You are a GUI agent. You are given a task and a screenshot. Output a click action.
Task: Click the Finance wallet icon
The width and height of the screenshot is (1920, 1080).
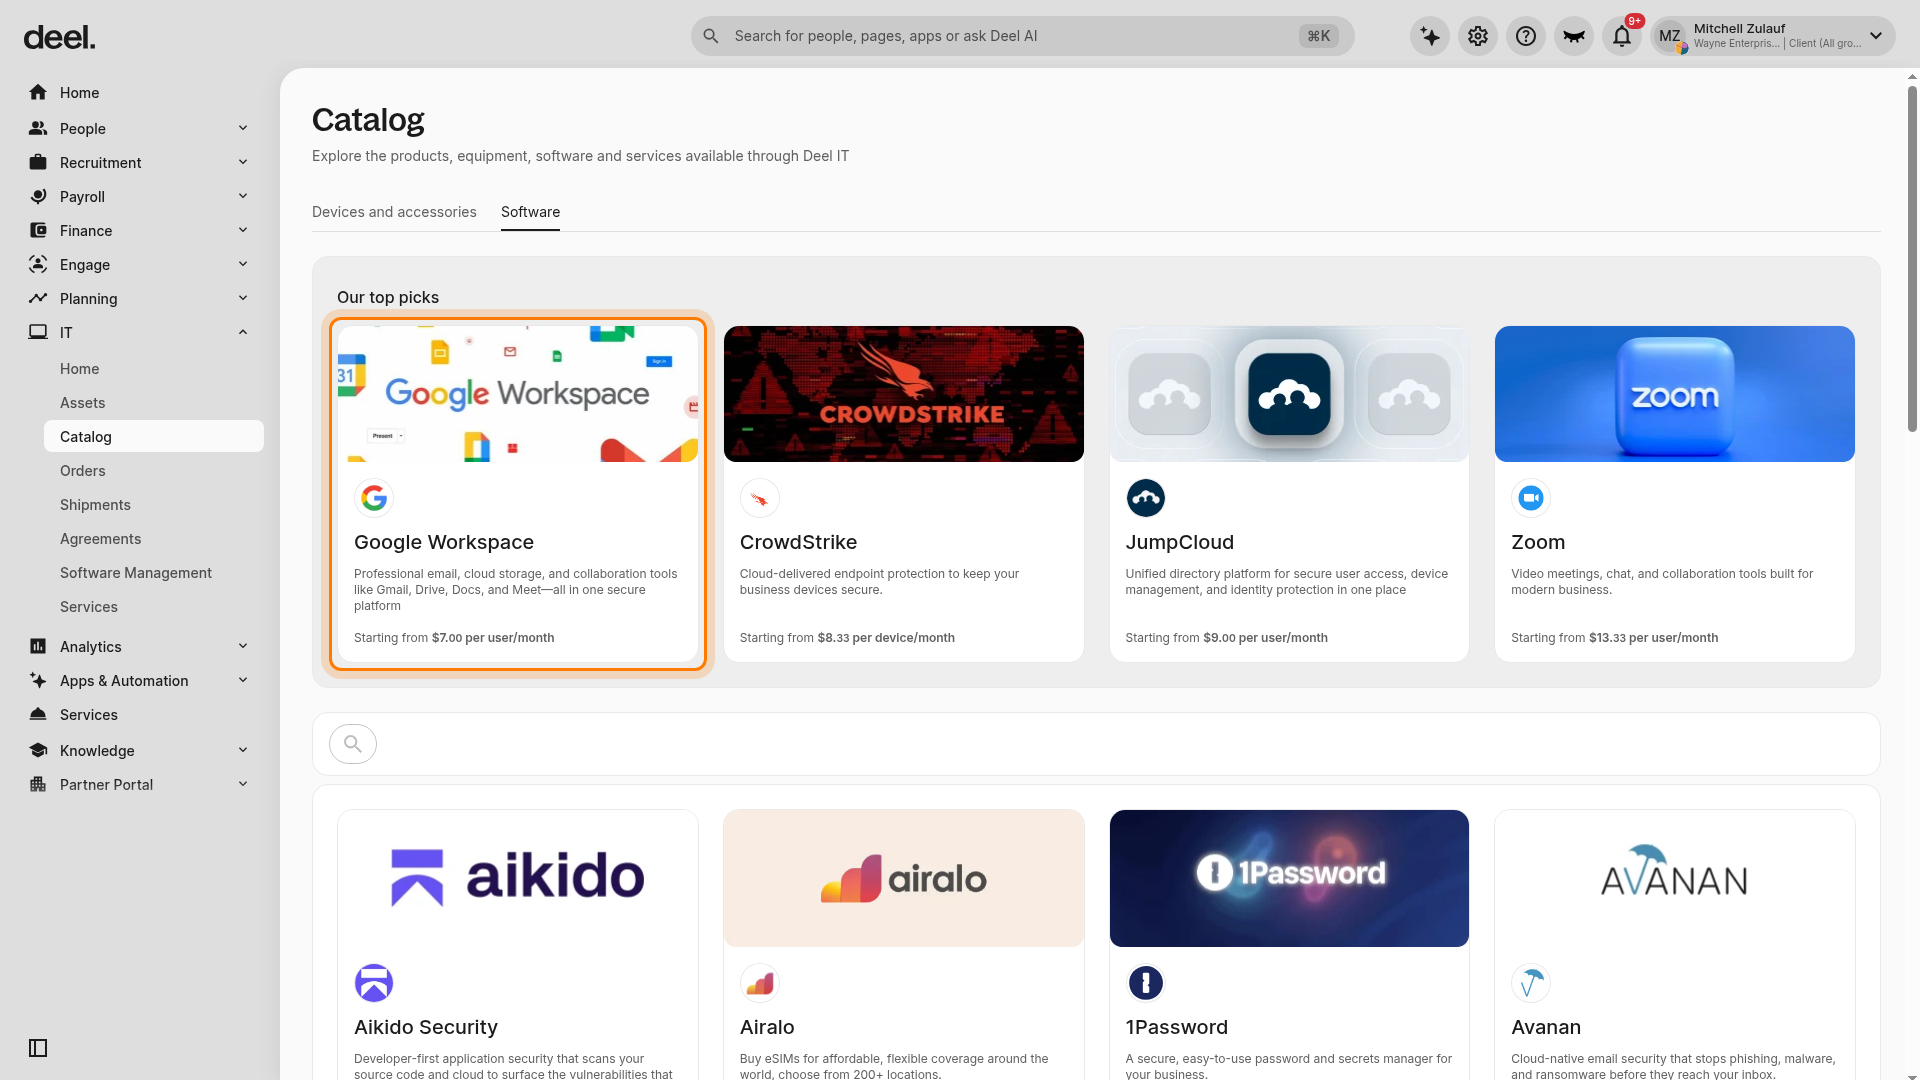pos(38,230)
